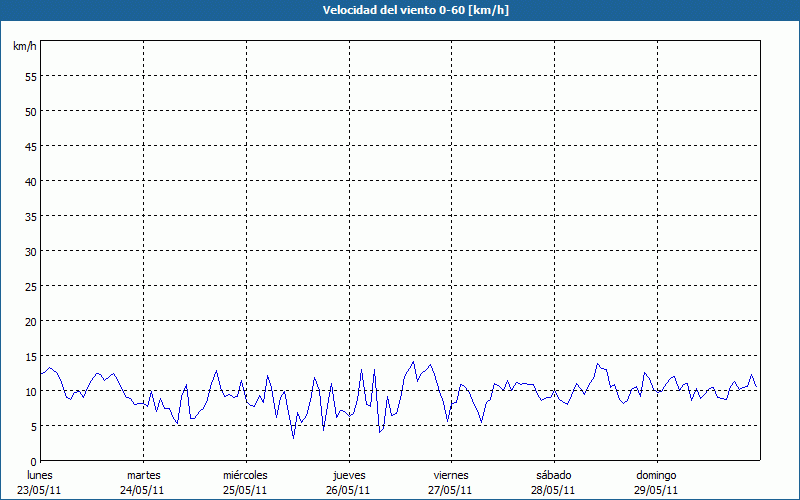
Task: Click the 'lunes' day label
Action: [x=40, y=474]
